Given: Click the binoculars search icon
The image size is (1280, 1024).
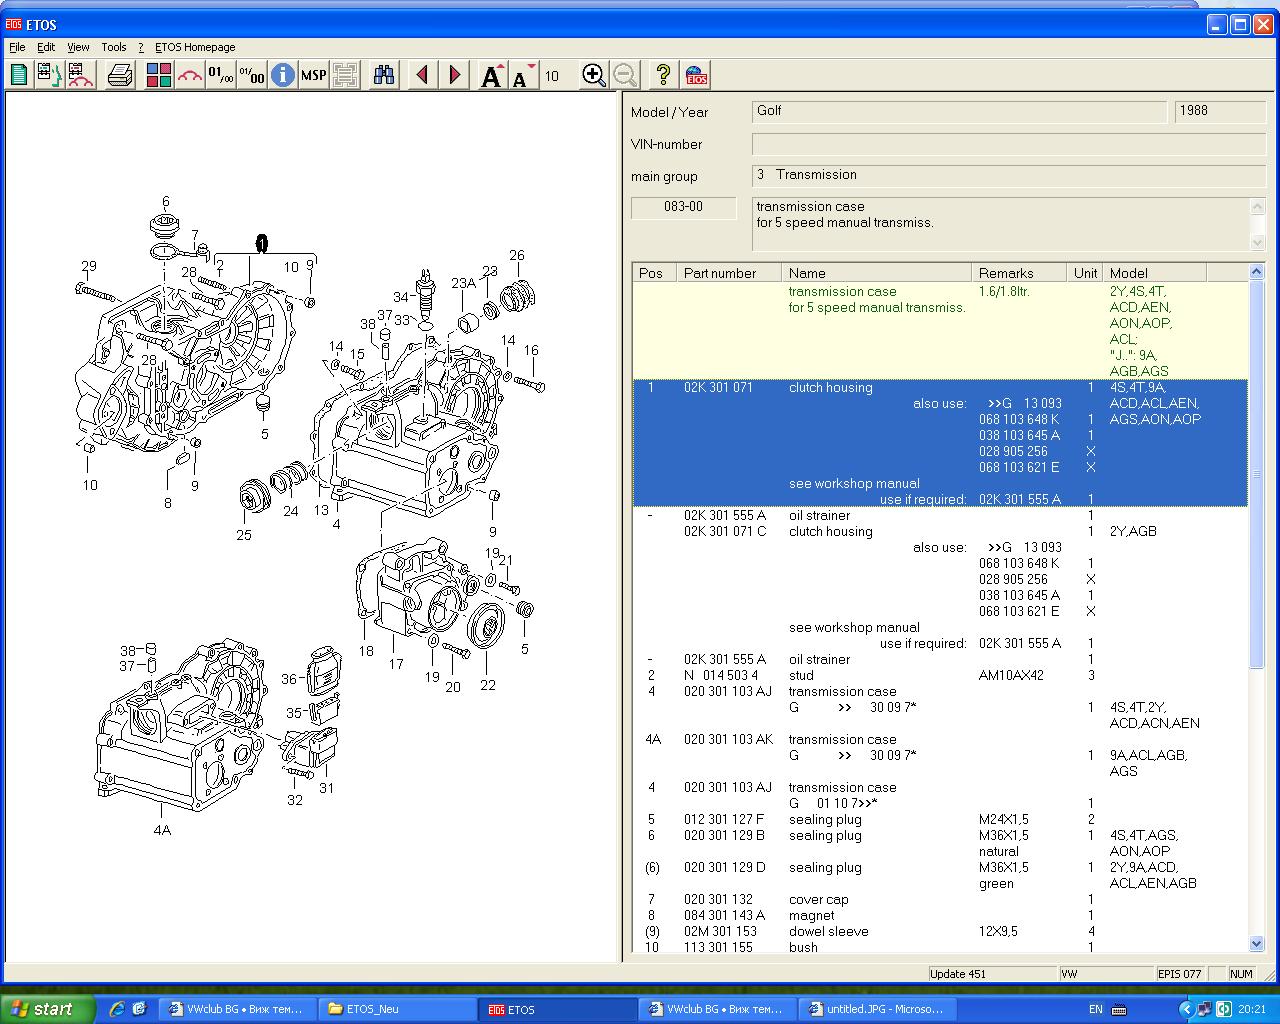Looking at the screenshot, I should (x=384, y=75).
